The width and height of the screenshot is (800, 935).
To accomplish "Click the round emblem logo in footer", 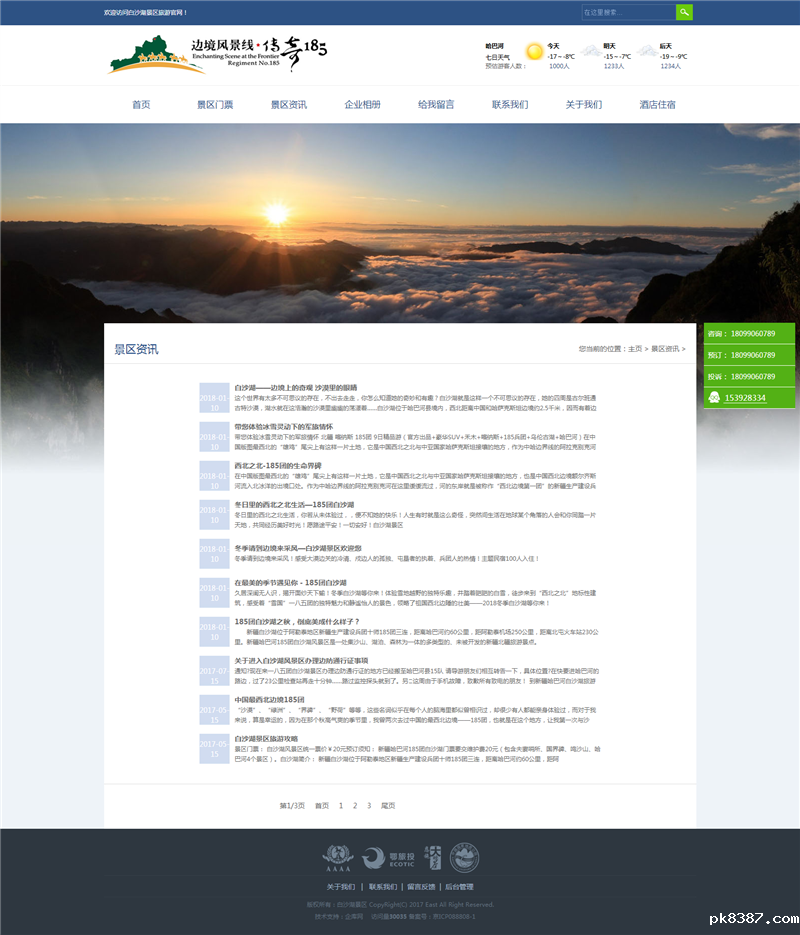I will (x=462, y=858).
